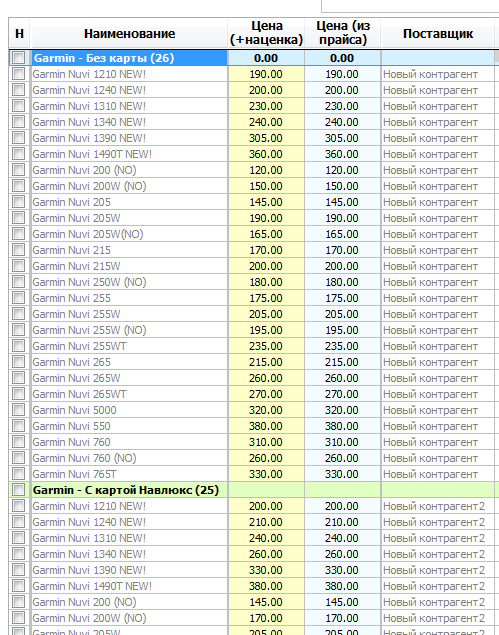Click the Цена (из прайса) column header
This screenshot has width=499, height=635.
tap(342, 33)
